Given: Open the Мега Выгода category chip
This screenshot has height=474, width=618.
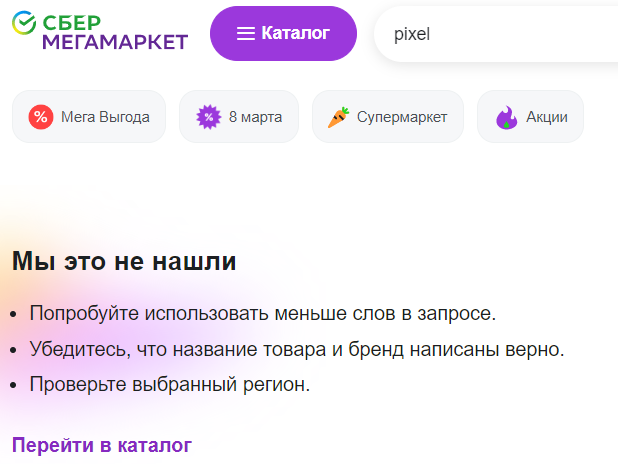Looking at the screenshot, I should [89, 117].
